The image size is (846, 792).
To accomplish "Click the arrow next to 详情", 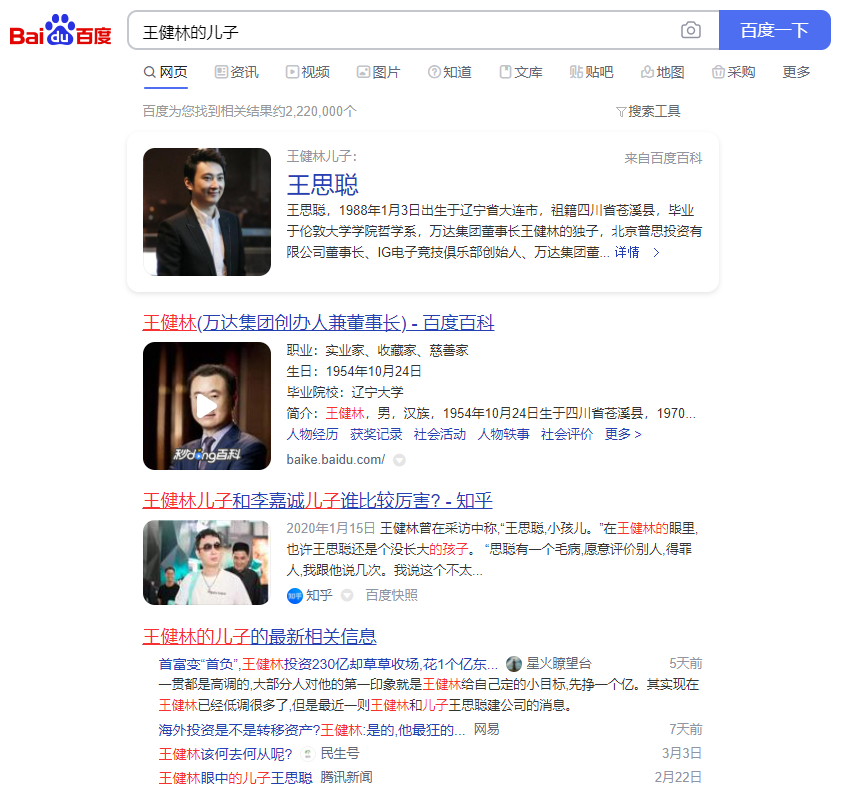I will 656,252.
